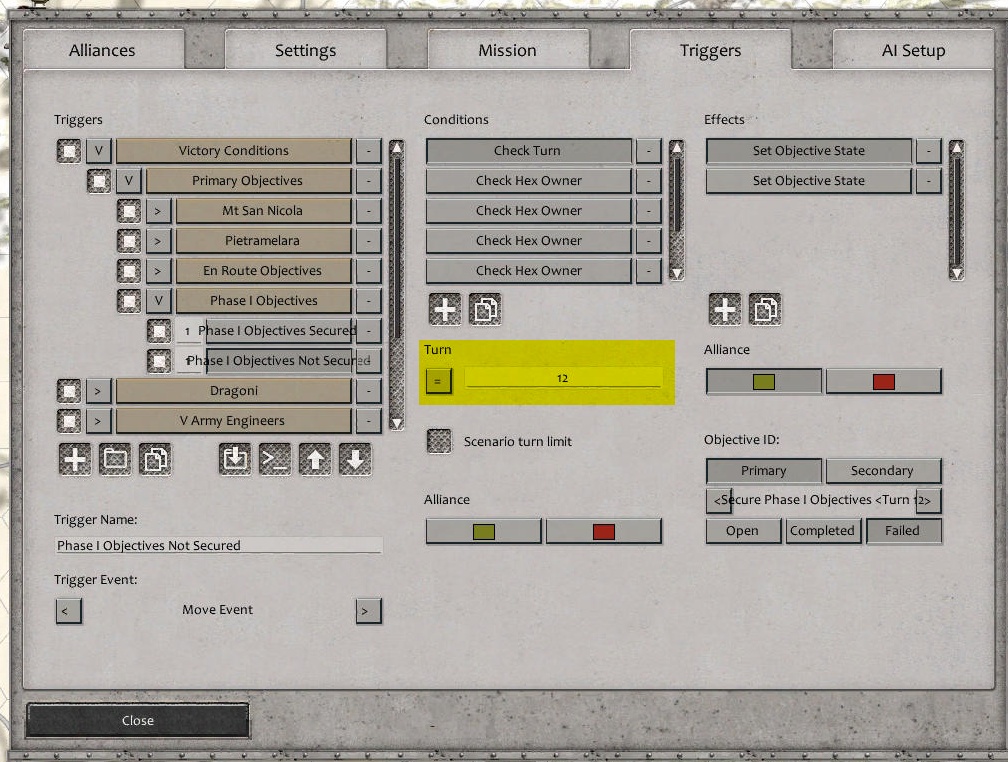Choose red alliance in Conditions
The image size is (1008, 762).
604,531
